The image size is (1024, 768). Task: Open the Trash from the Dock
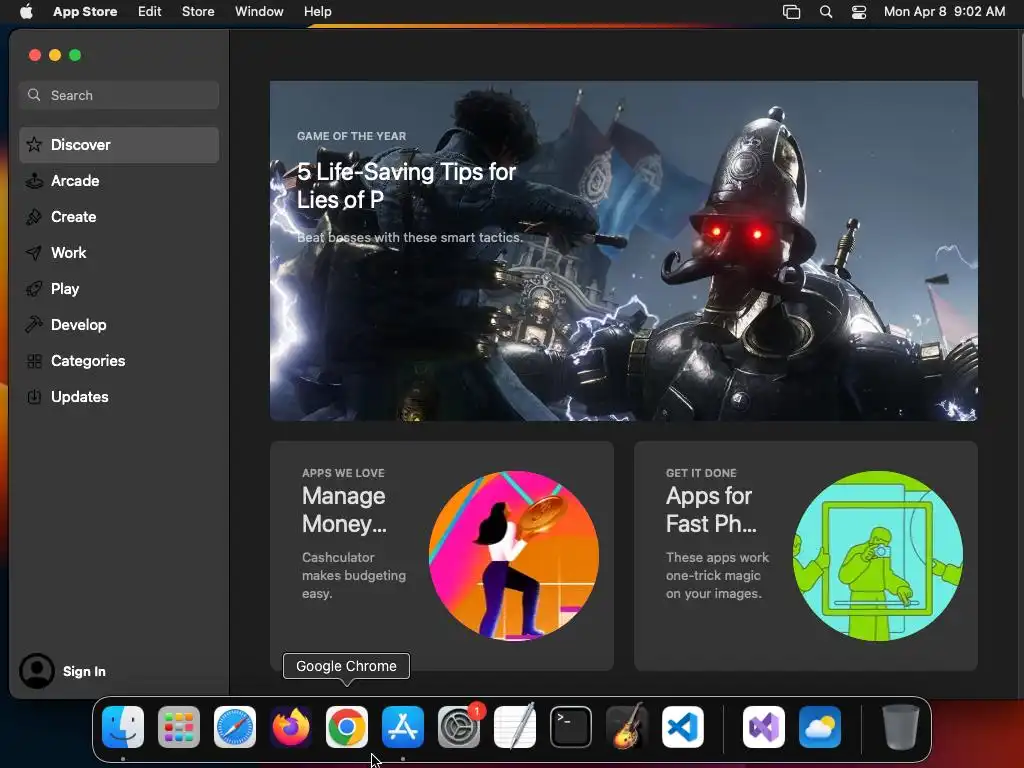pyautogui.click(x=901, y=727)
